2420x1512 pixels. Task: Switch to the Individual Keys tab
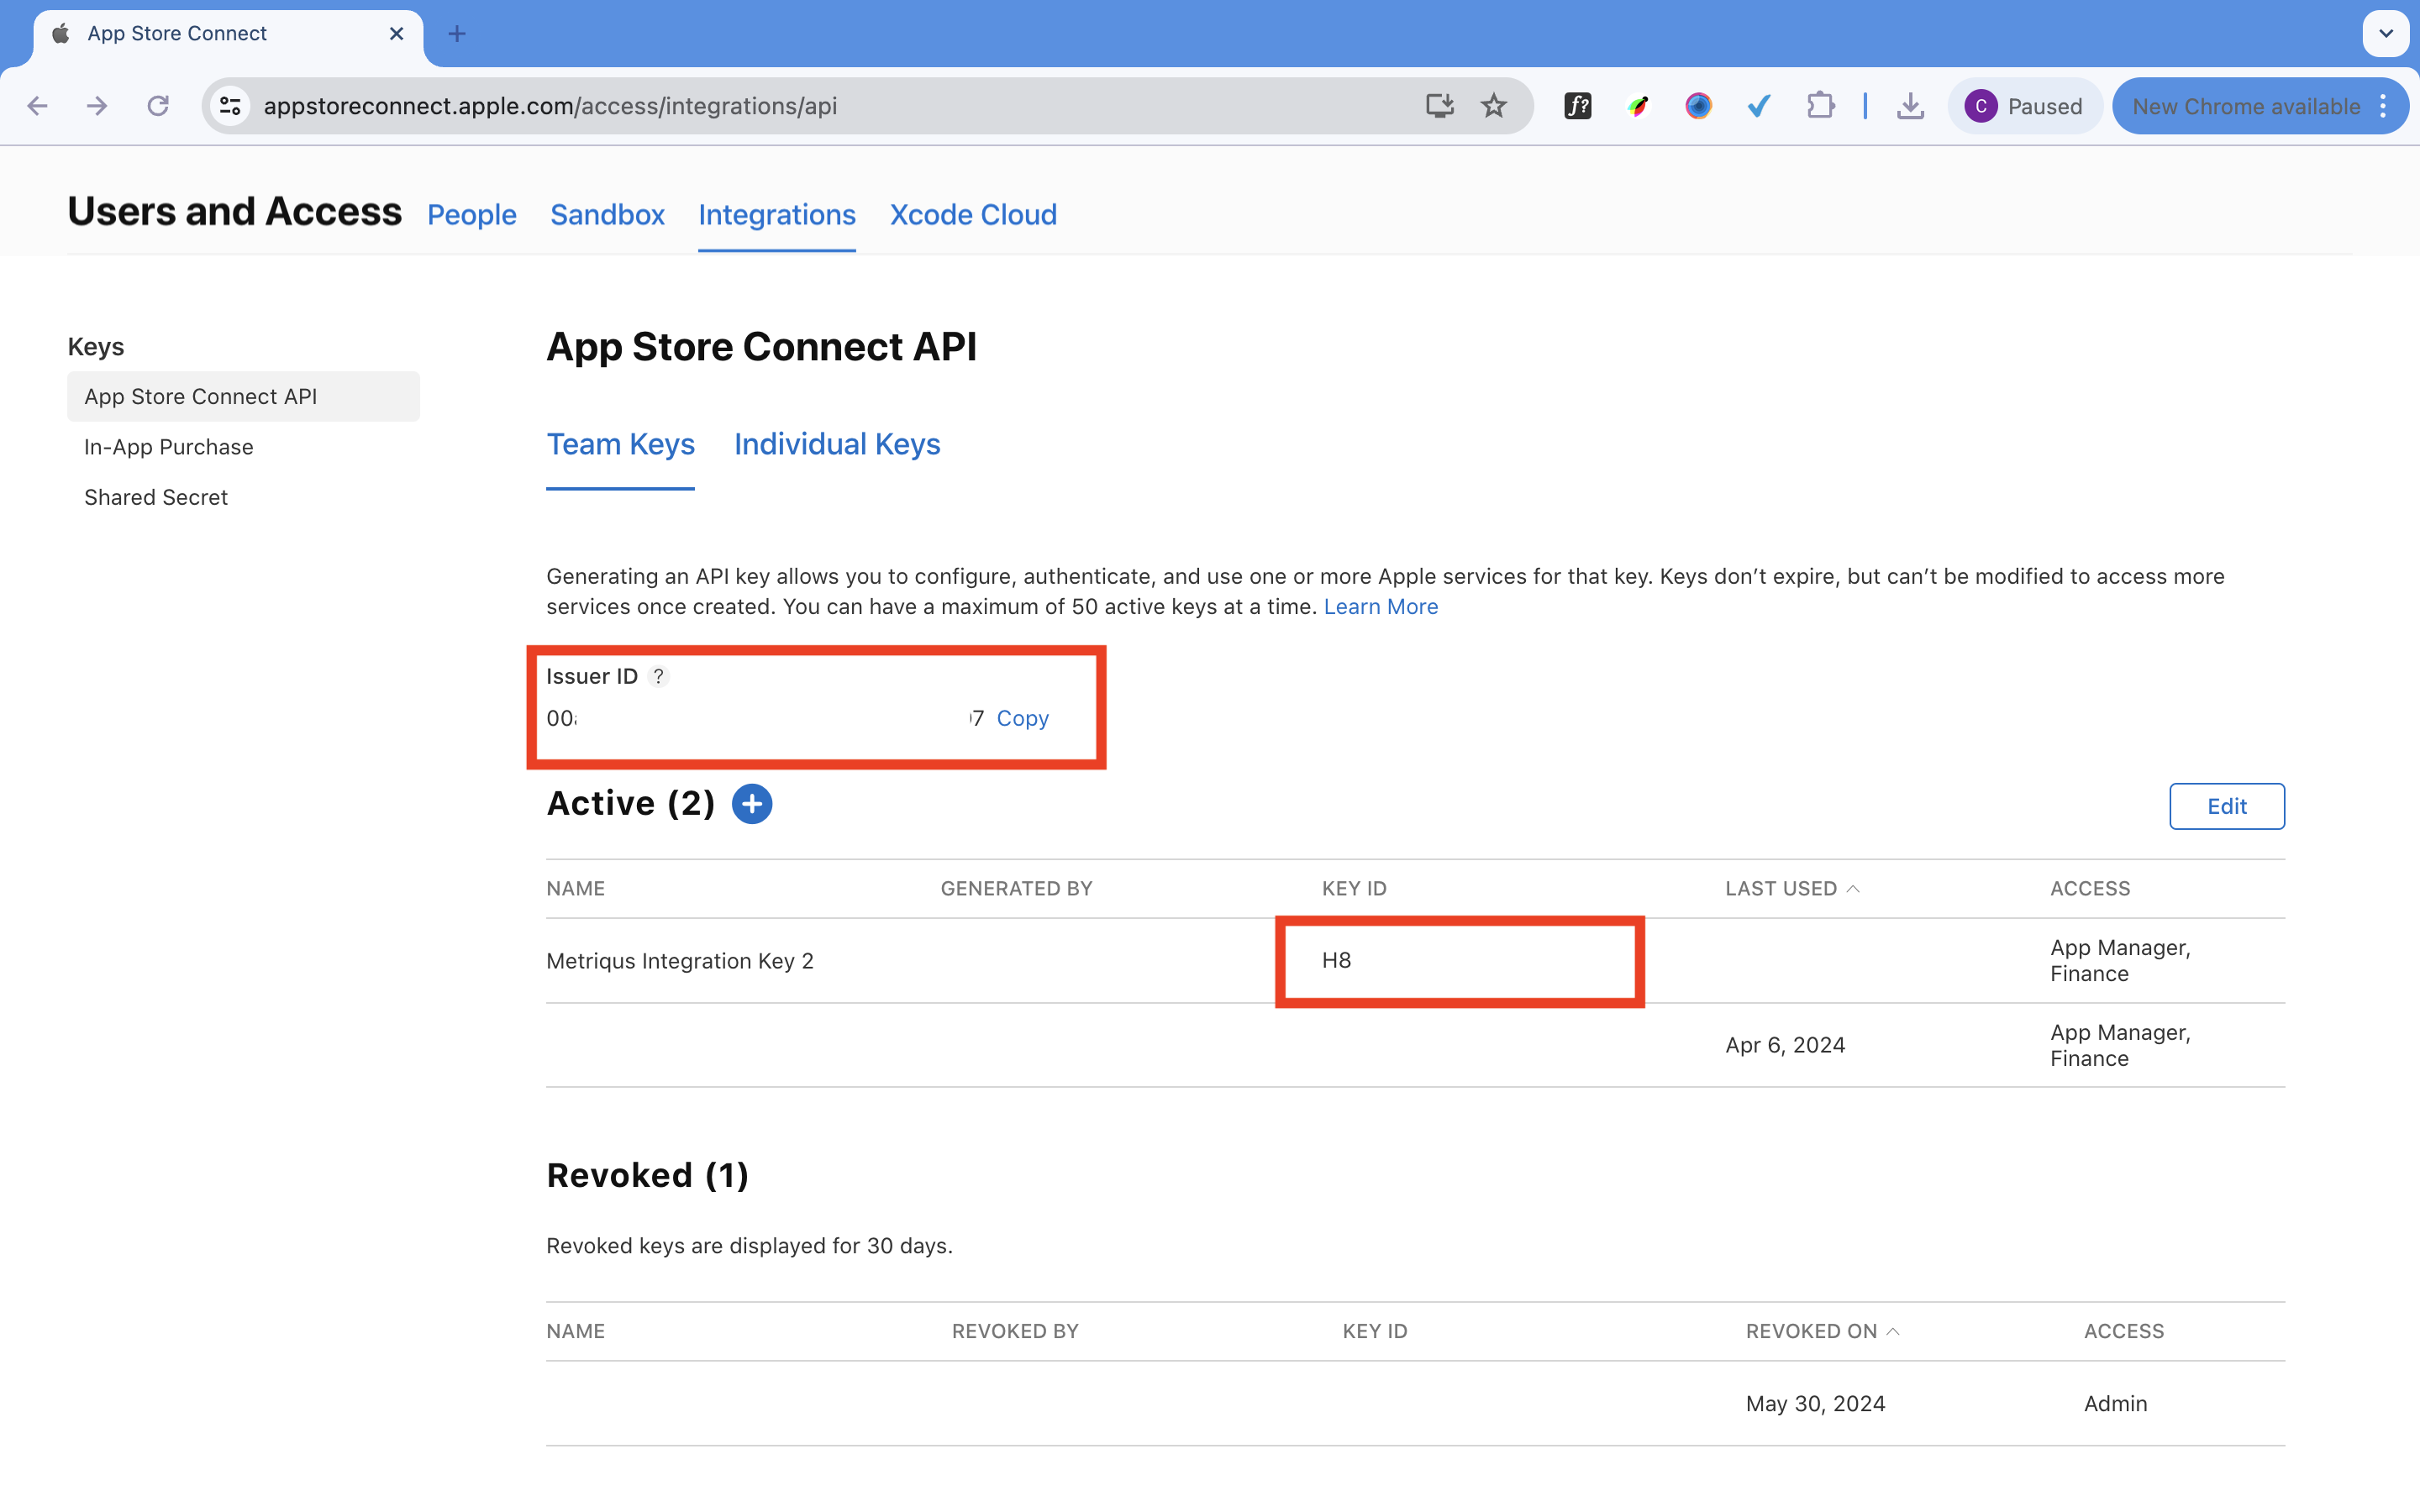837,444
